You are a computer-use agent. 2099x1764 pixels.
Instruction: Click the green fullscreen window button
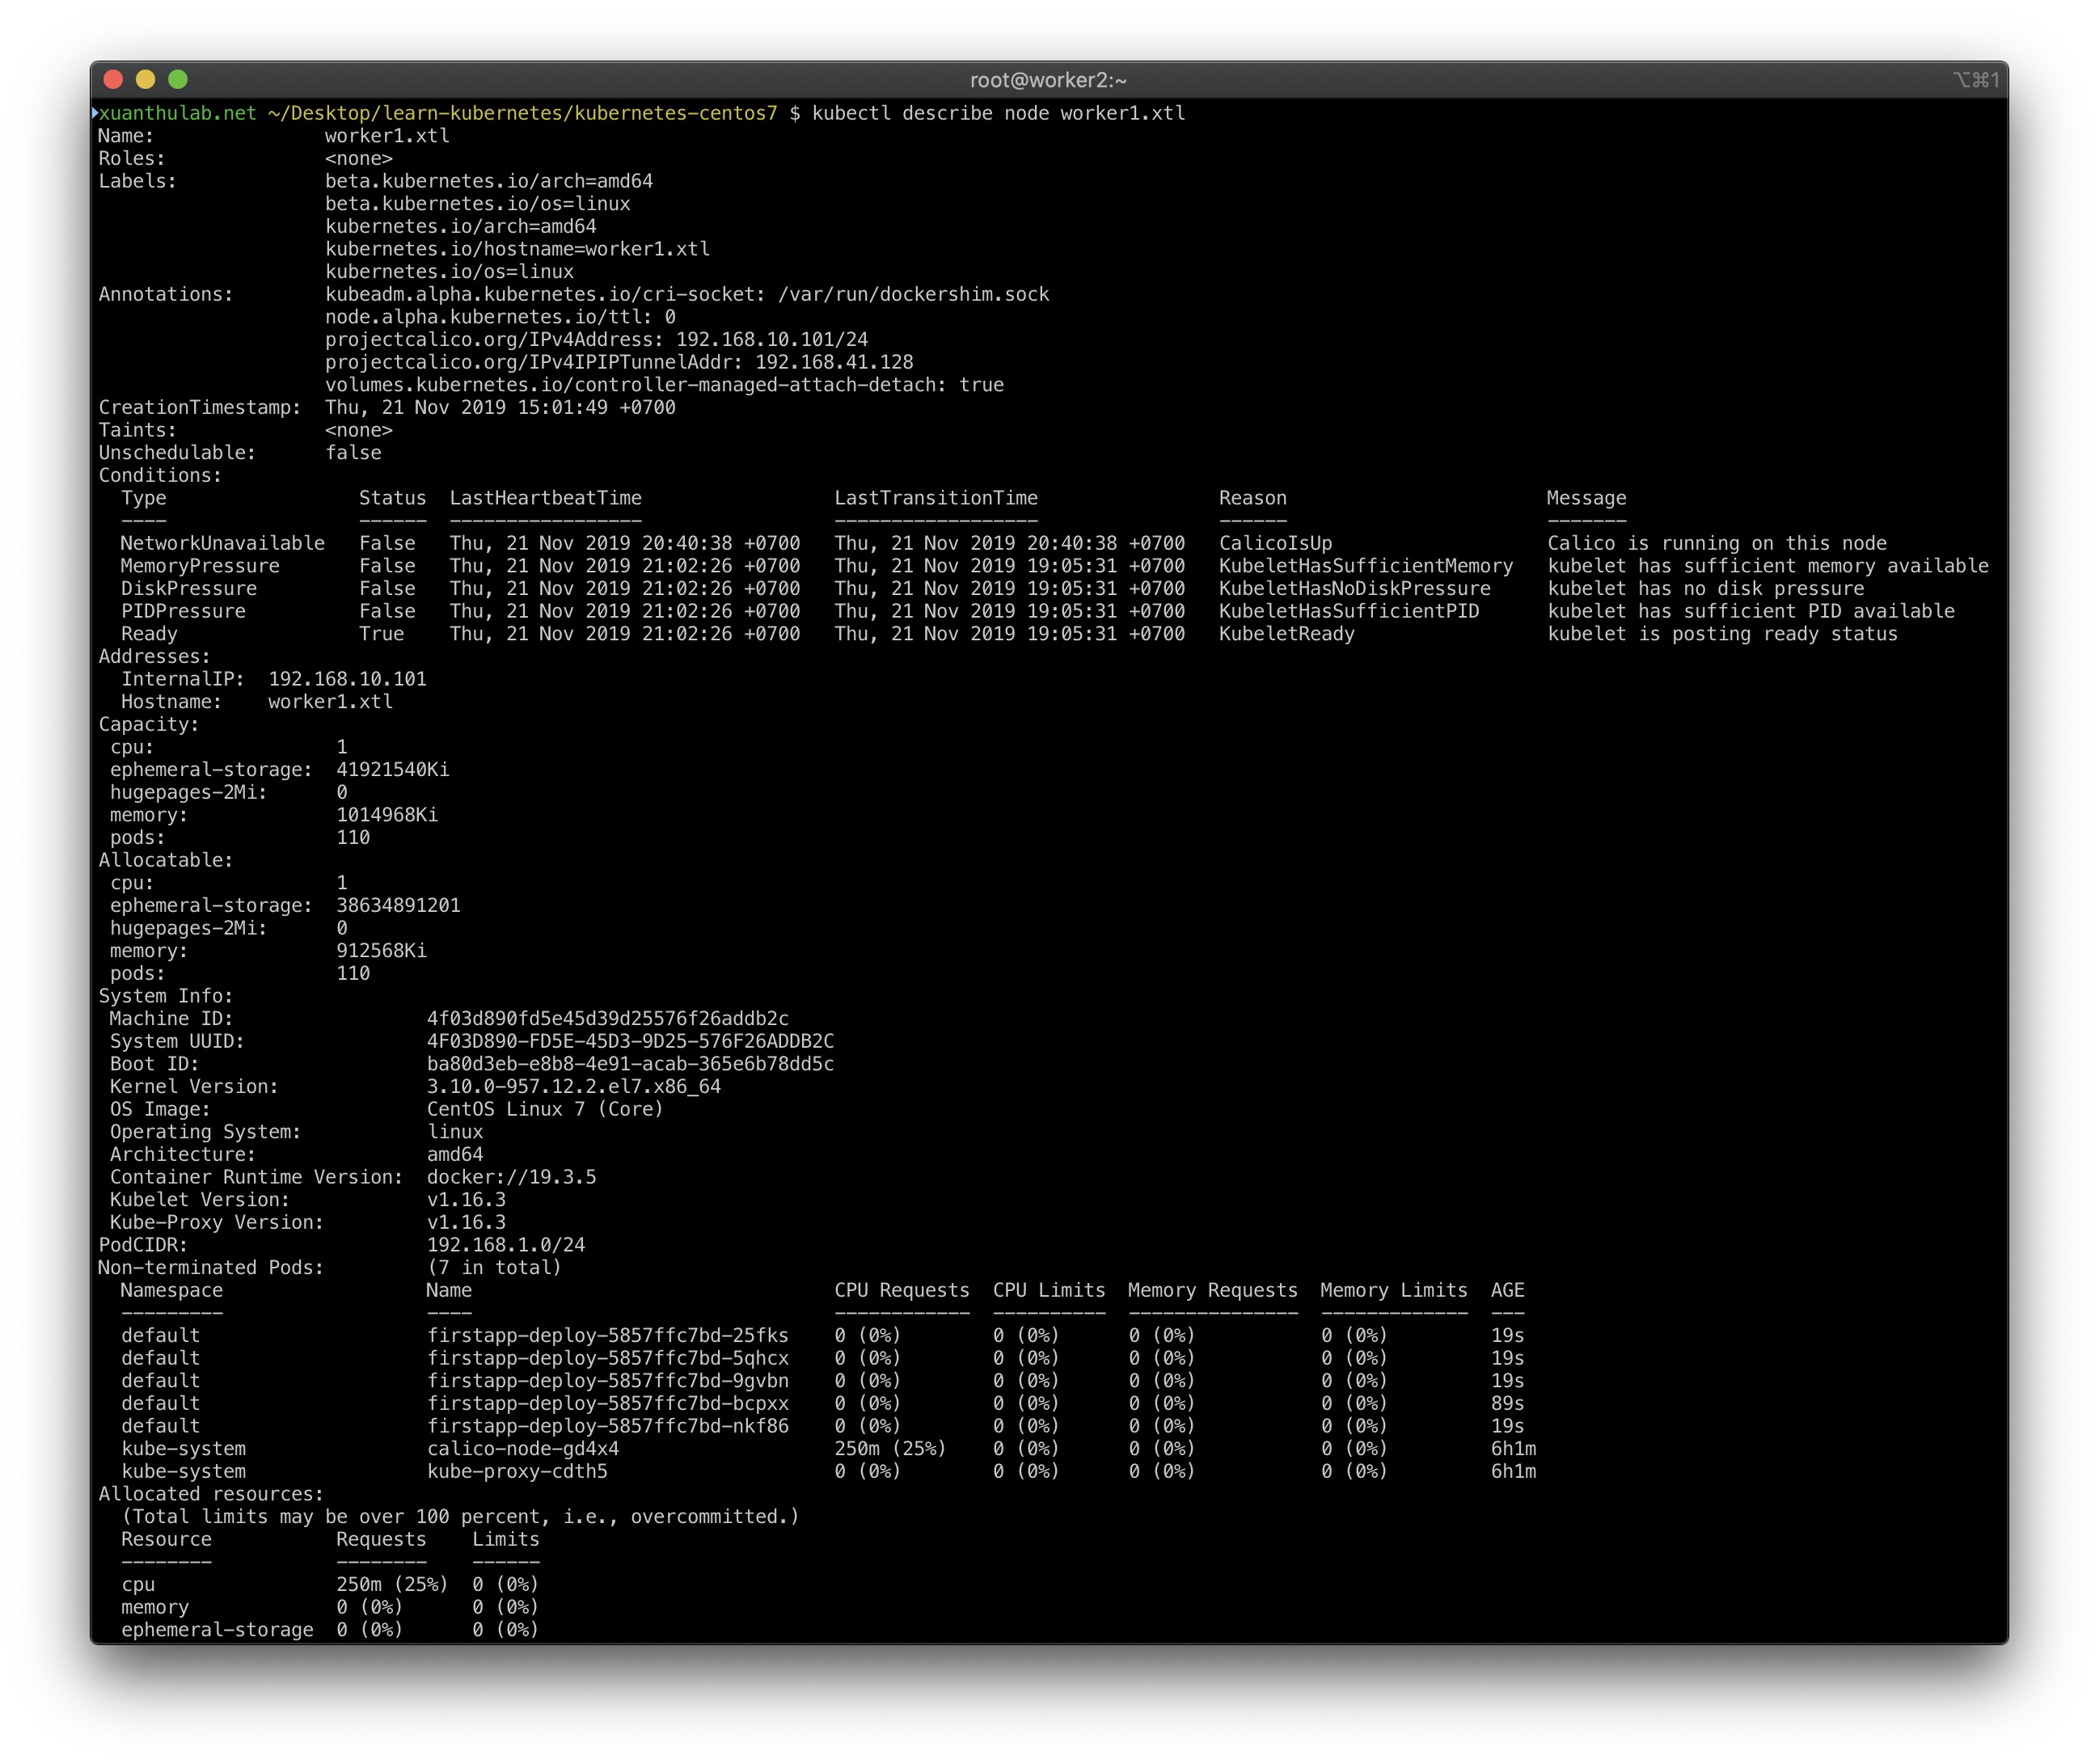(178, 79)
